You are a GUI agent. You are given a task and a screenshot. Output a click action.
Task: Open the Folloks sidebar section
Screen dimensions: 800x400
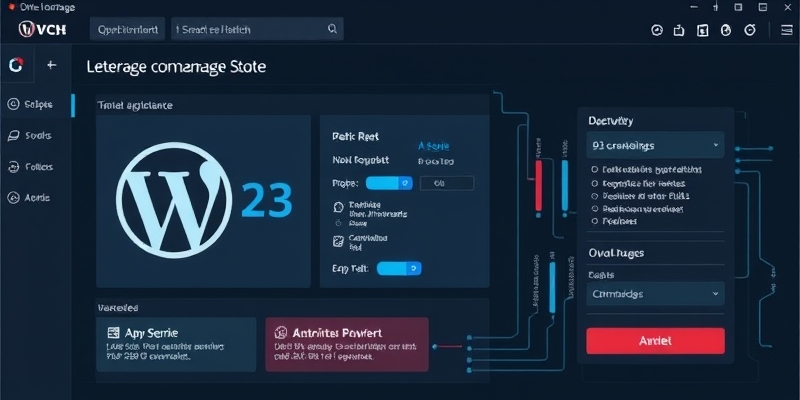(36, 167)
